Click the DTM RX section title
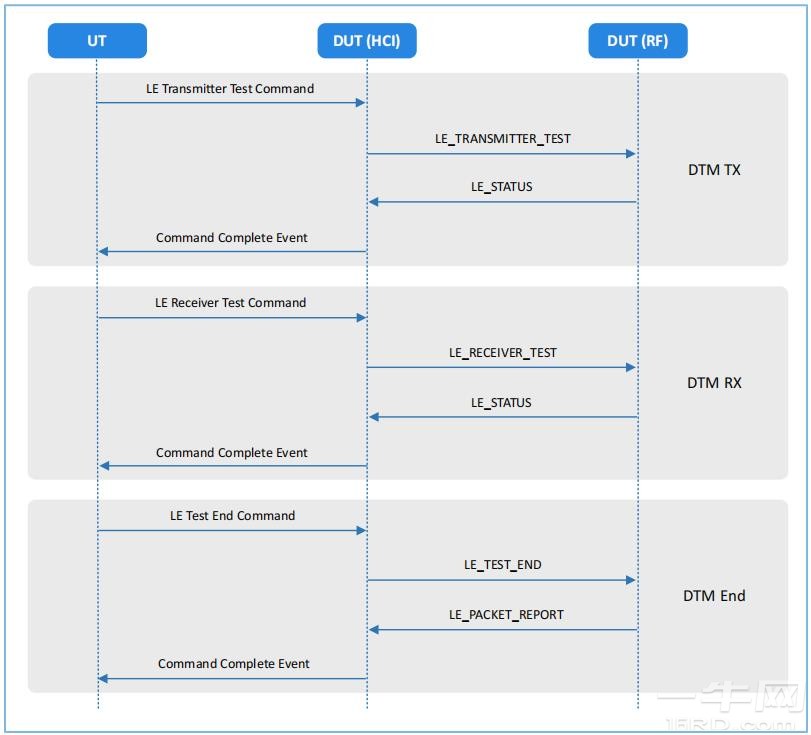This screenshot has width=811, height=735. pyautogui.click(x=714, y=383)
